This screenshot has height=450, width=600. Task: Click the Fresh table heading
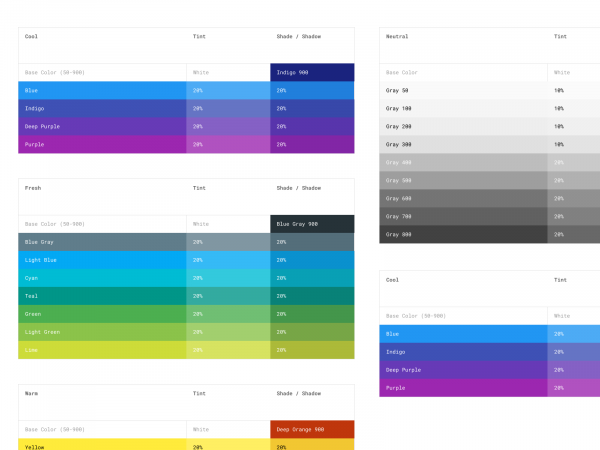click(x=32, y=188)
